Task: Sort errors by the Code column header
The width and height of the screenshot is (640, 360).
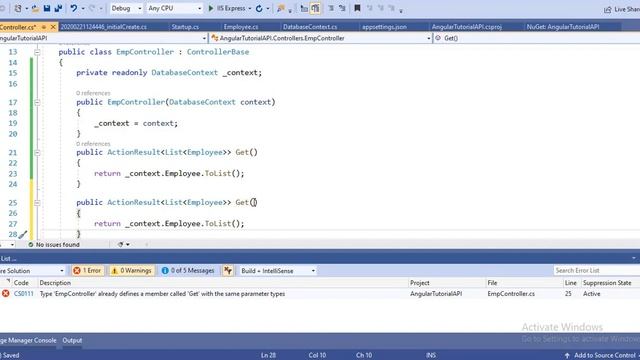Action: click(x=21, y=282)
